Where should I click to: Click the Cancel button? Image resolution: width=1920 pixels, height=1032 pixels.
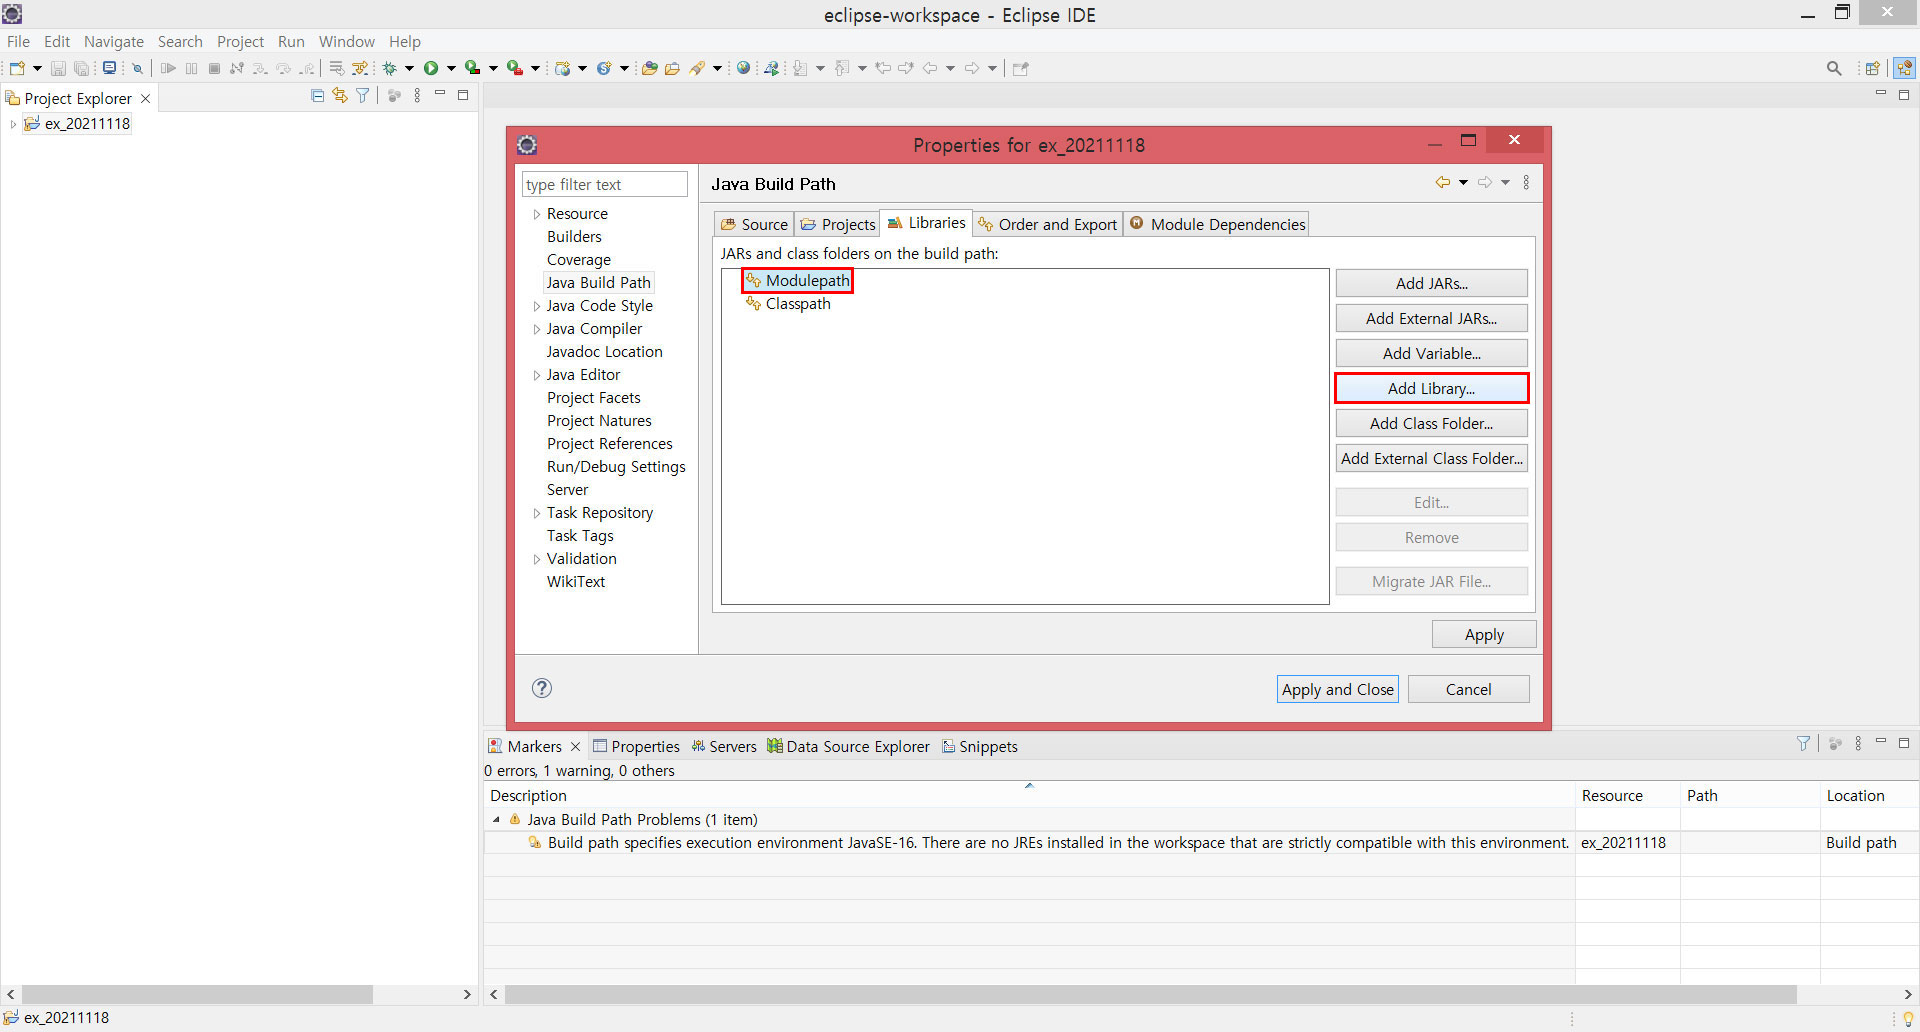point(1468,689)
